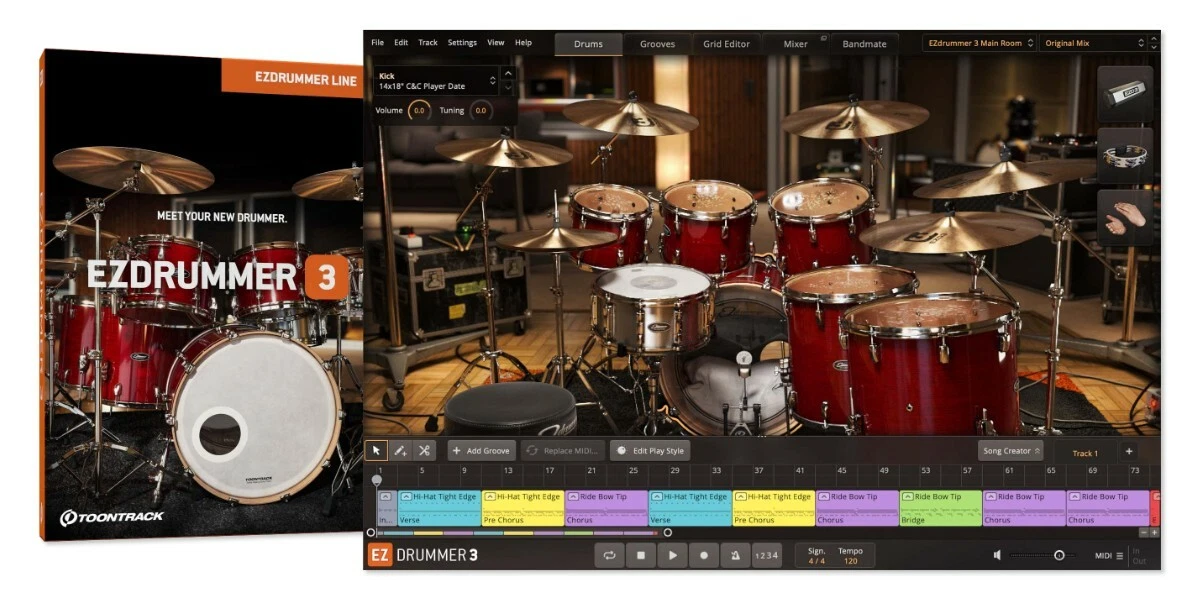Open the Edit menu
The image size is (1200, 600).
coord(401,43)
